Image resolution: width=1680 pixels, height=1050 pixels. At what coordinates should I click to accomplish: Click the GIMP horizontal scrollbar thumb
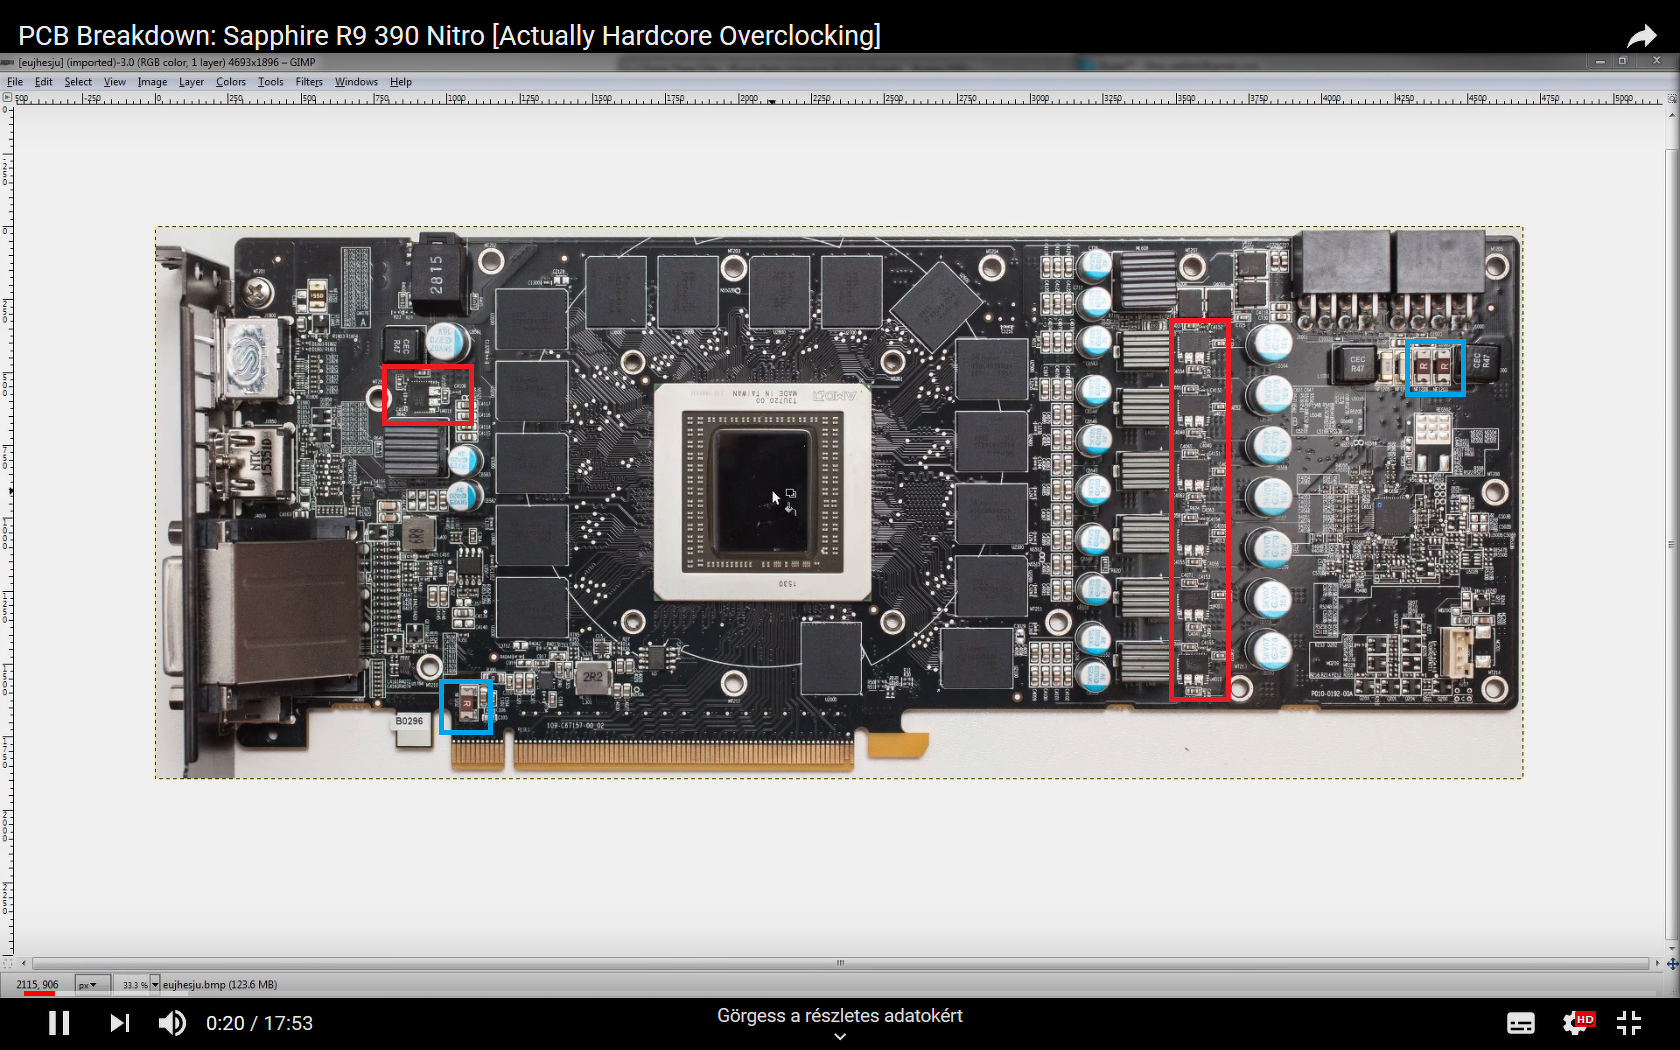(x=840, y=964)
